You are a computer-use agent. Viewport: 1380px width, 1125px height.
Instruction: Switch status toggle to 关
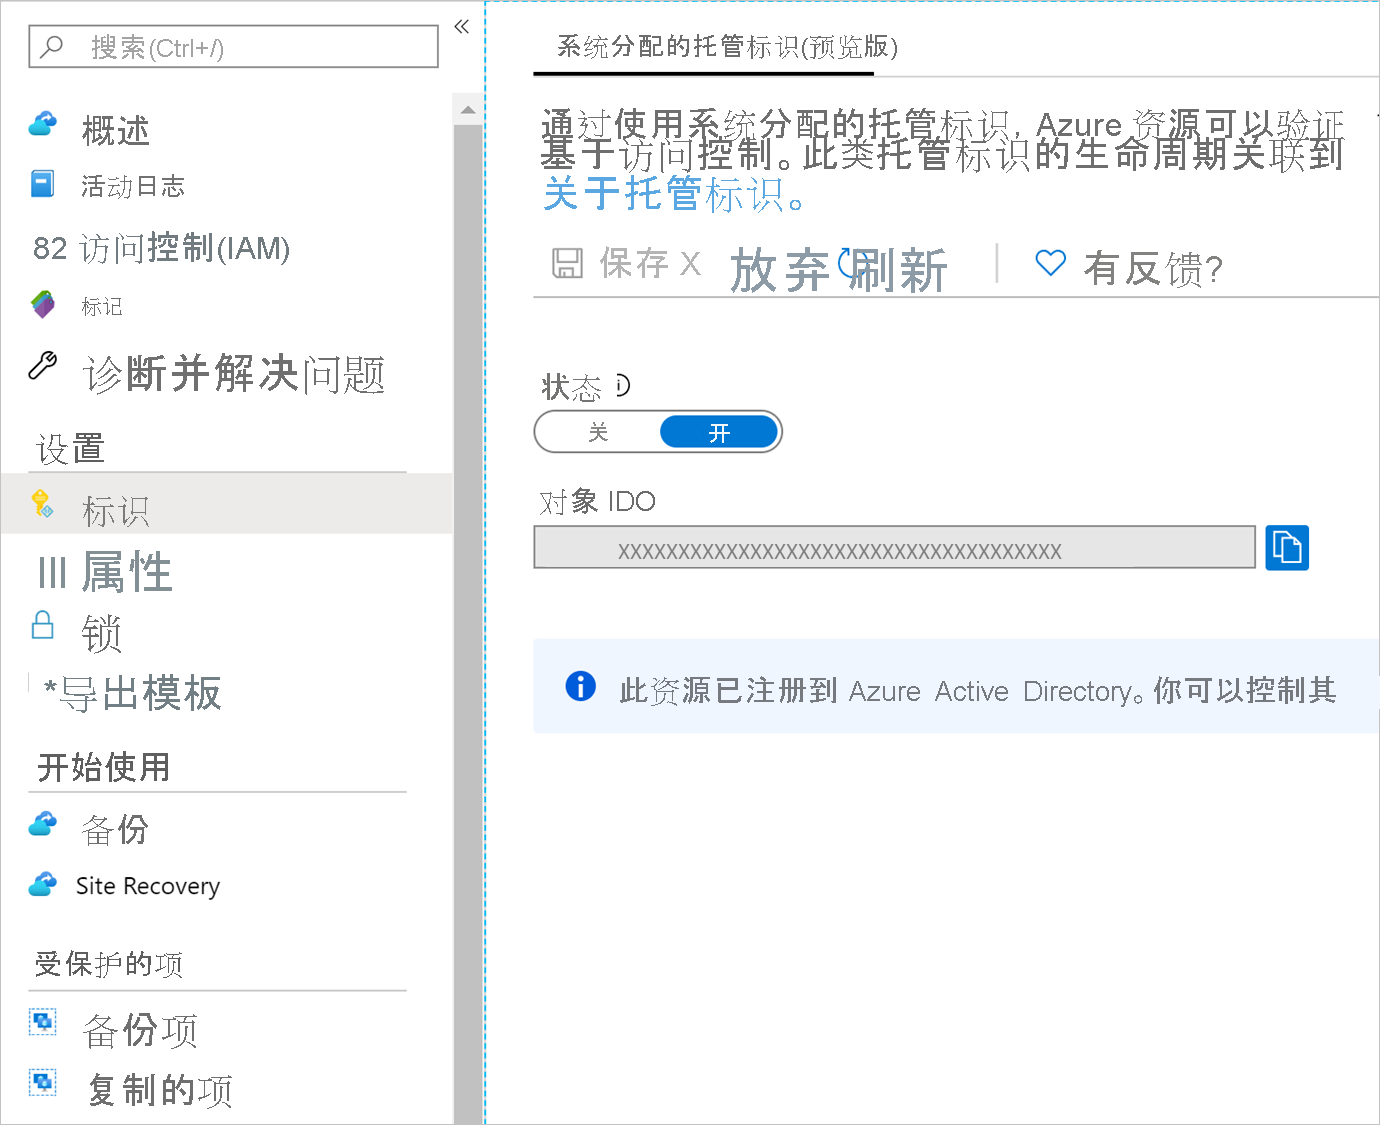[x=598, y=432]
